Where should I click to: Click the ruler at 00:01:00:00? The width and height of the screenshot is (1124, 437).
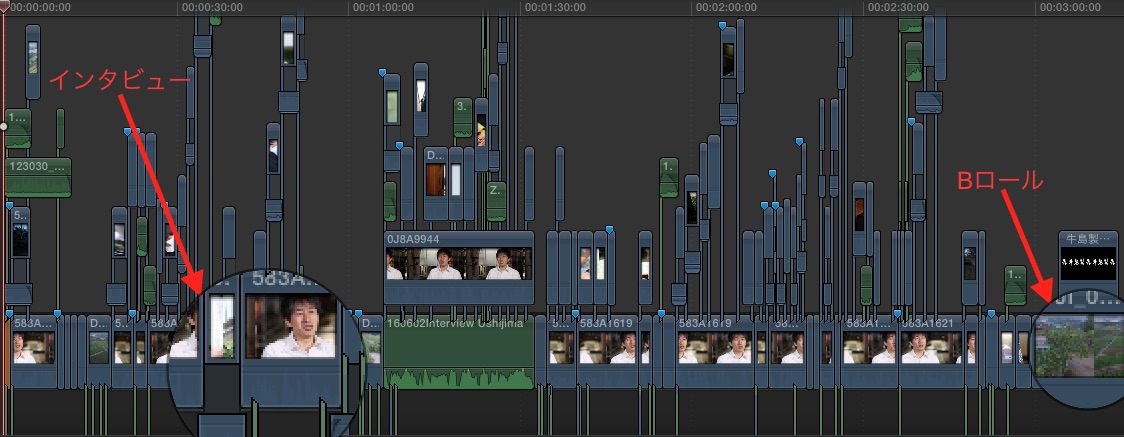pyautogui.click(x=384, y=7)
